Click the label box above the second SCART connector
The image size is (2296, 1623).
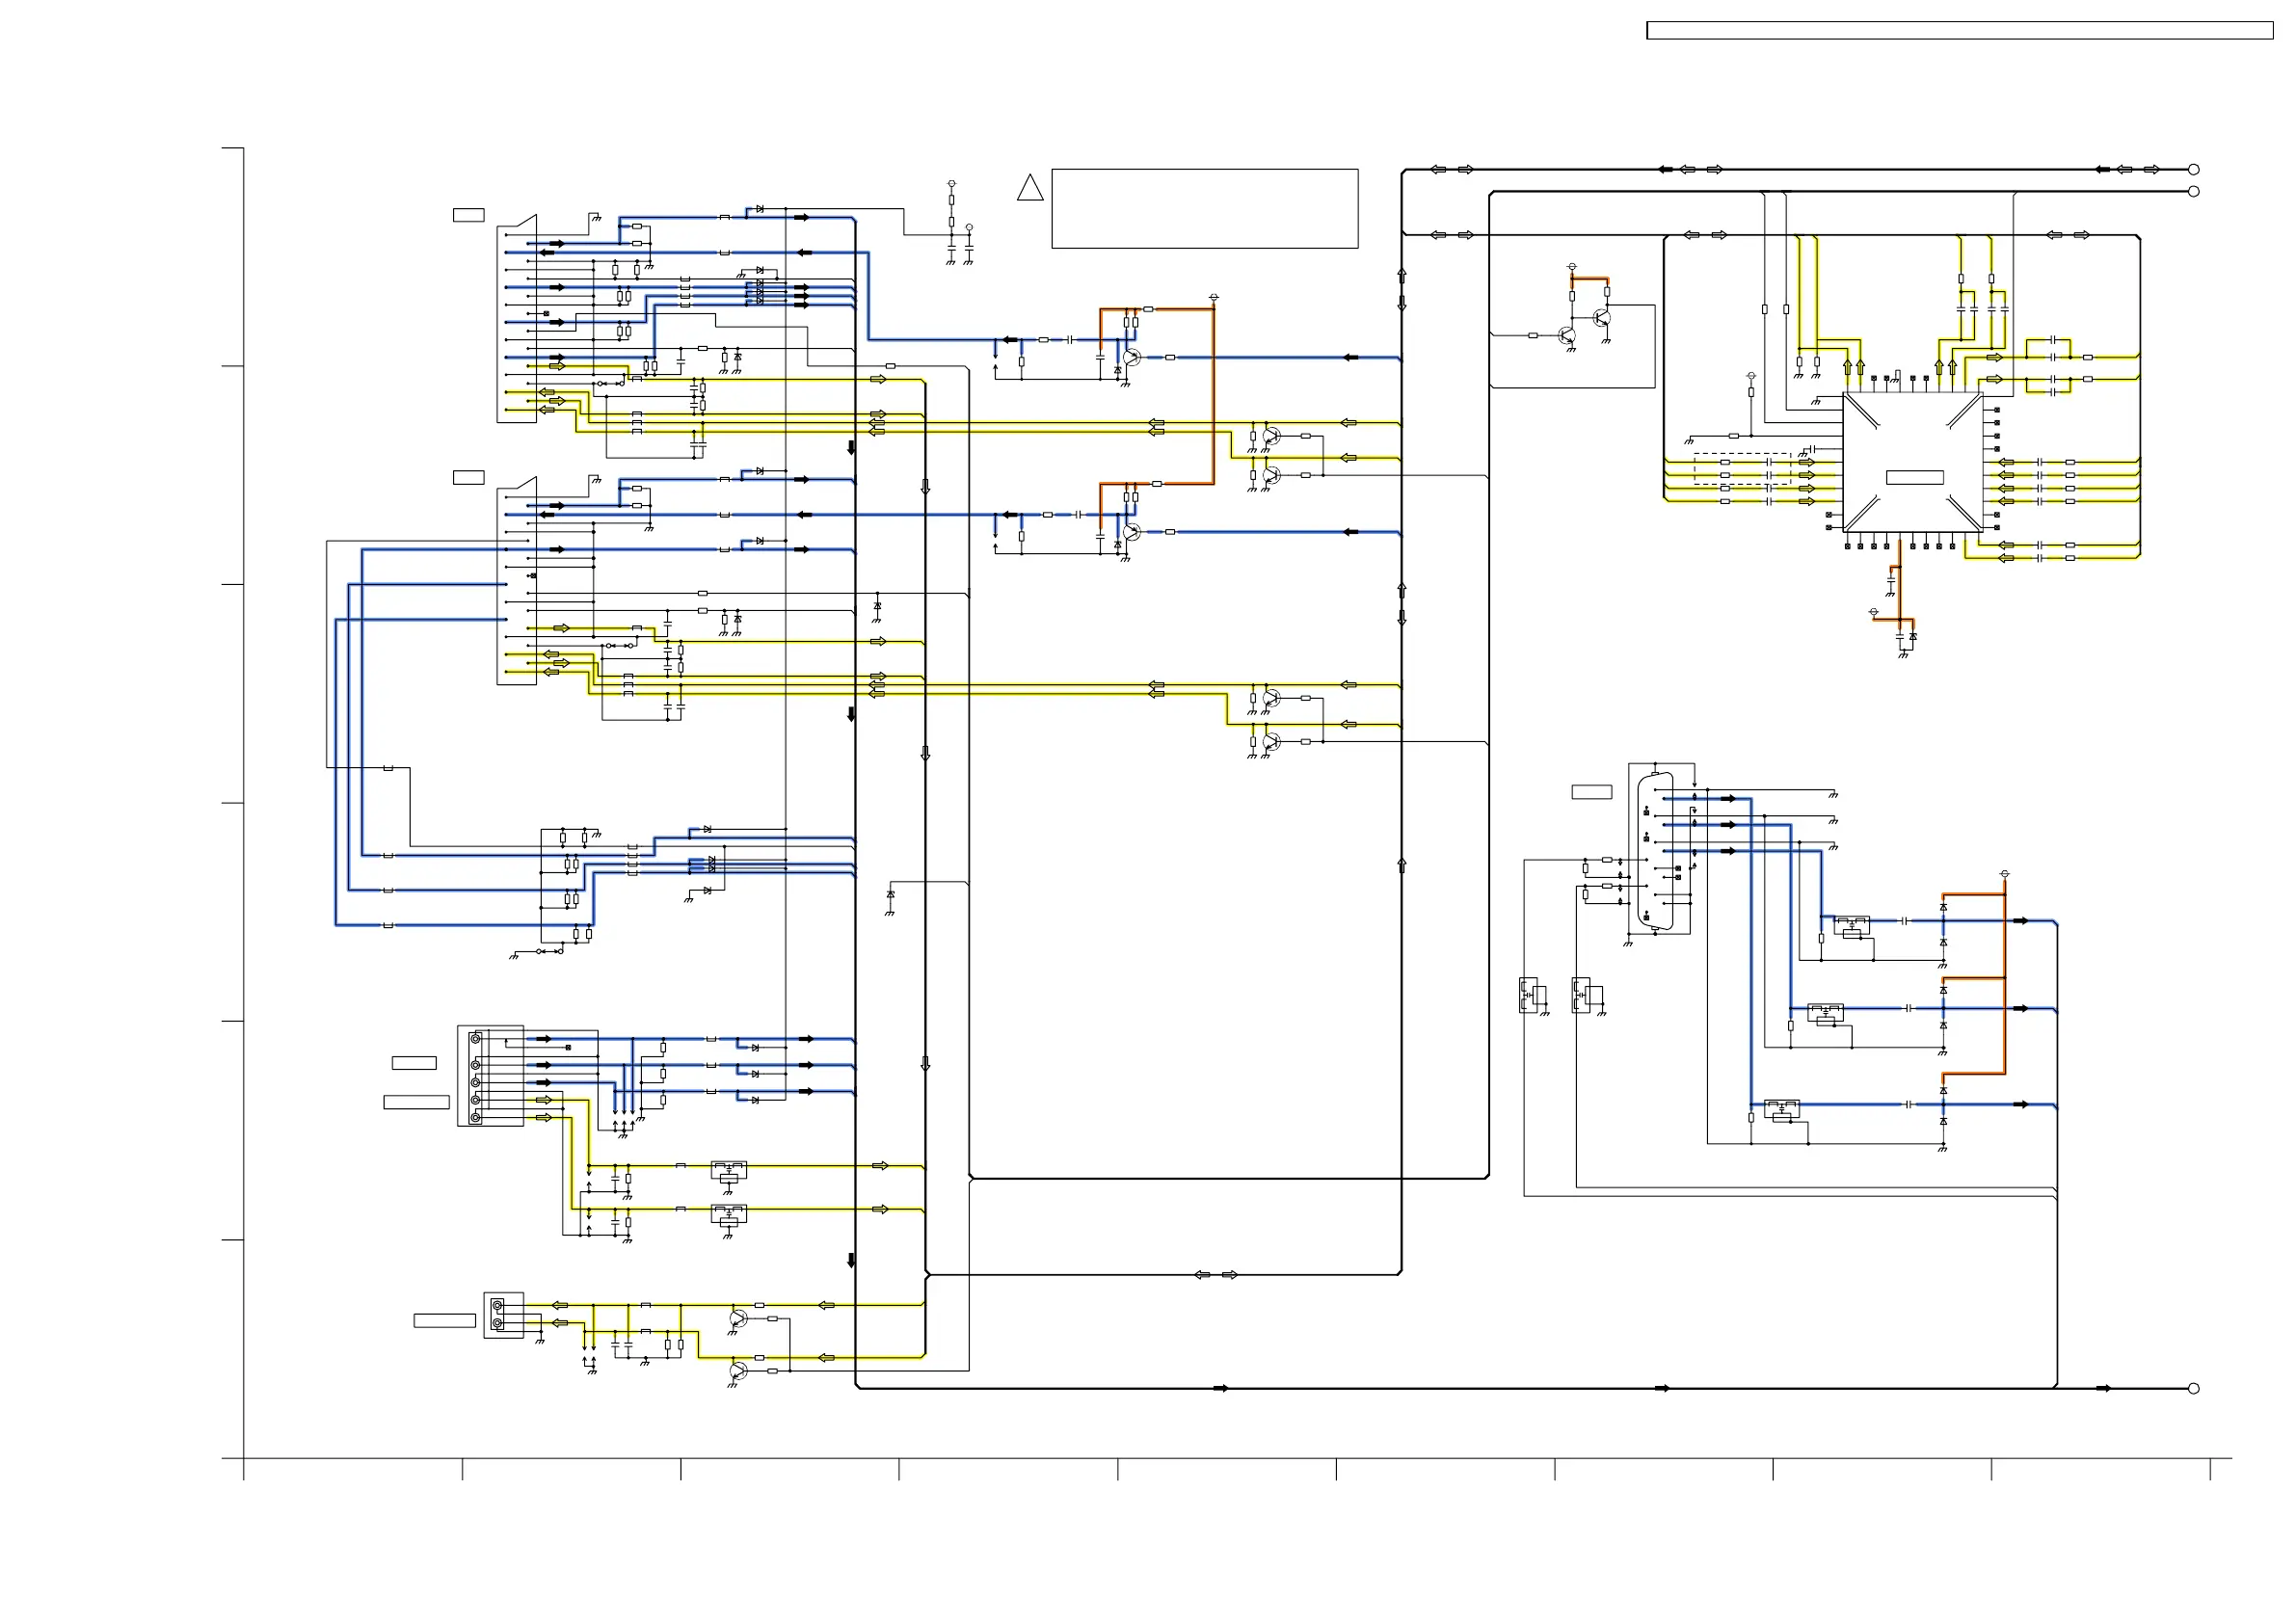coord(468,477)
